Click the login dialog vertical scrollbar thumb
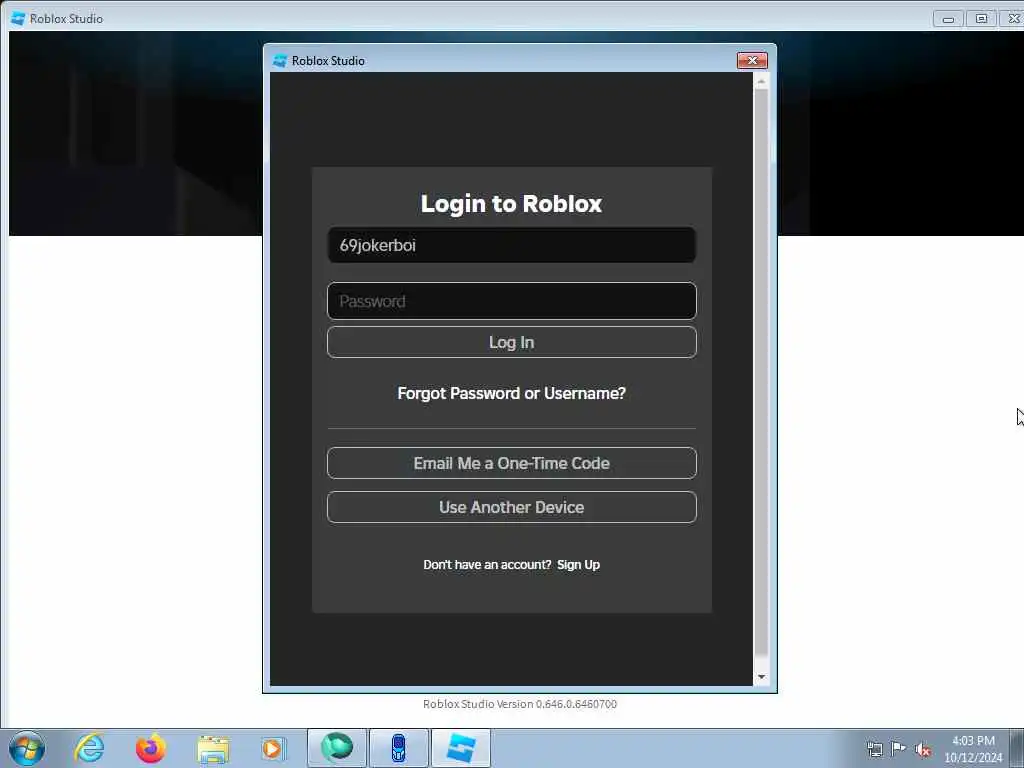 click(761, 372)
